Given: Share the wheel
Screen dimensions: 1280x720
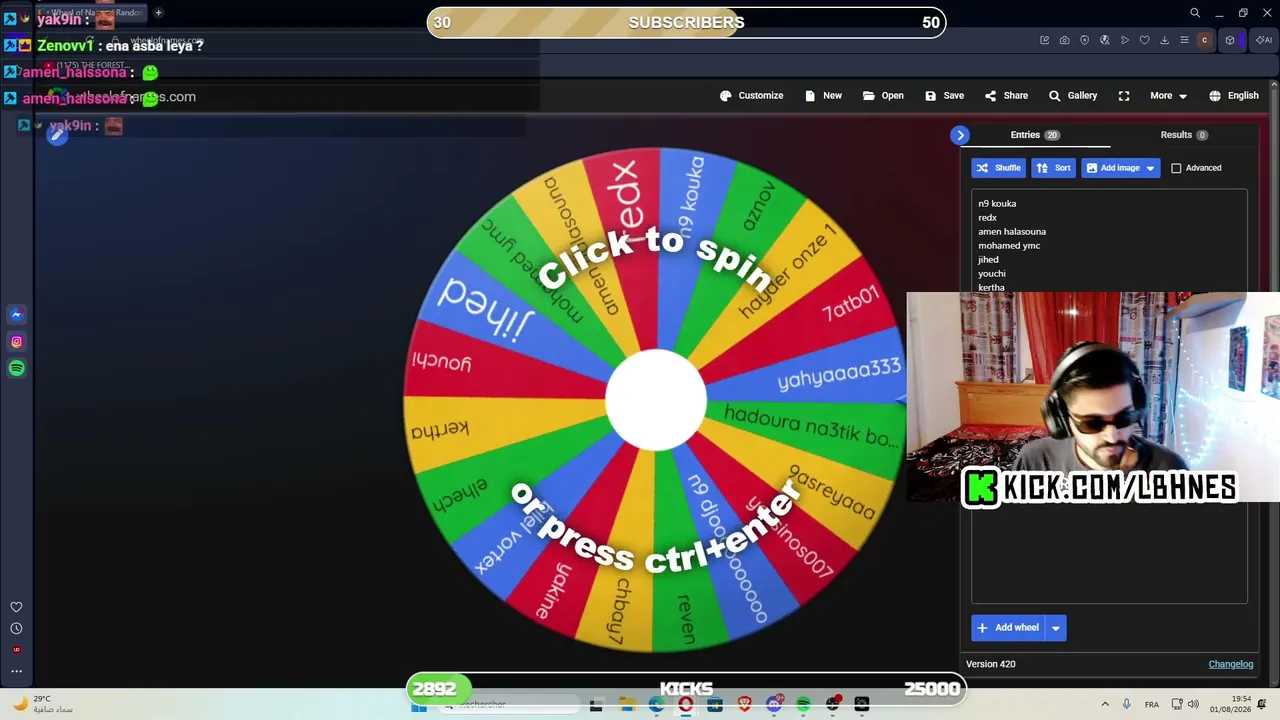Looking at the screenshot, I should pyautogui.click(x=1006, y=96).
